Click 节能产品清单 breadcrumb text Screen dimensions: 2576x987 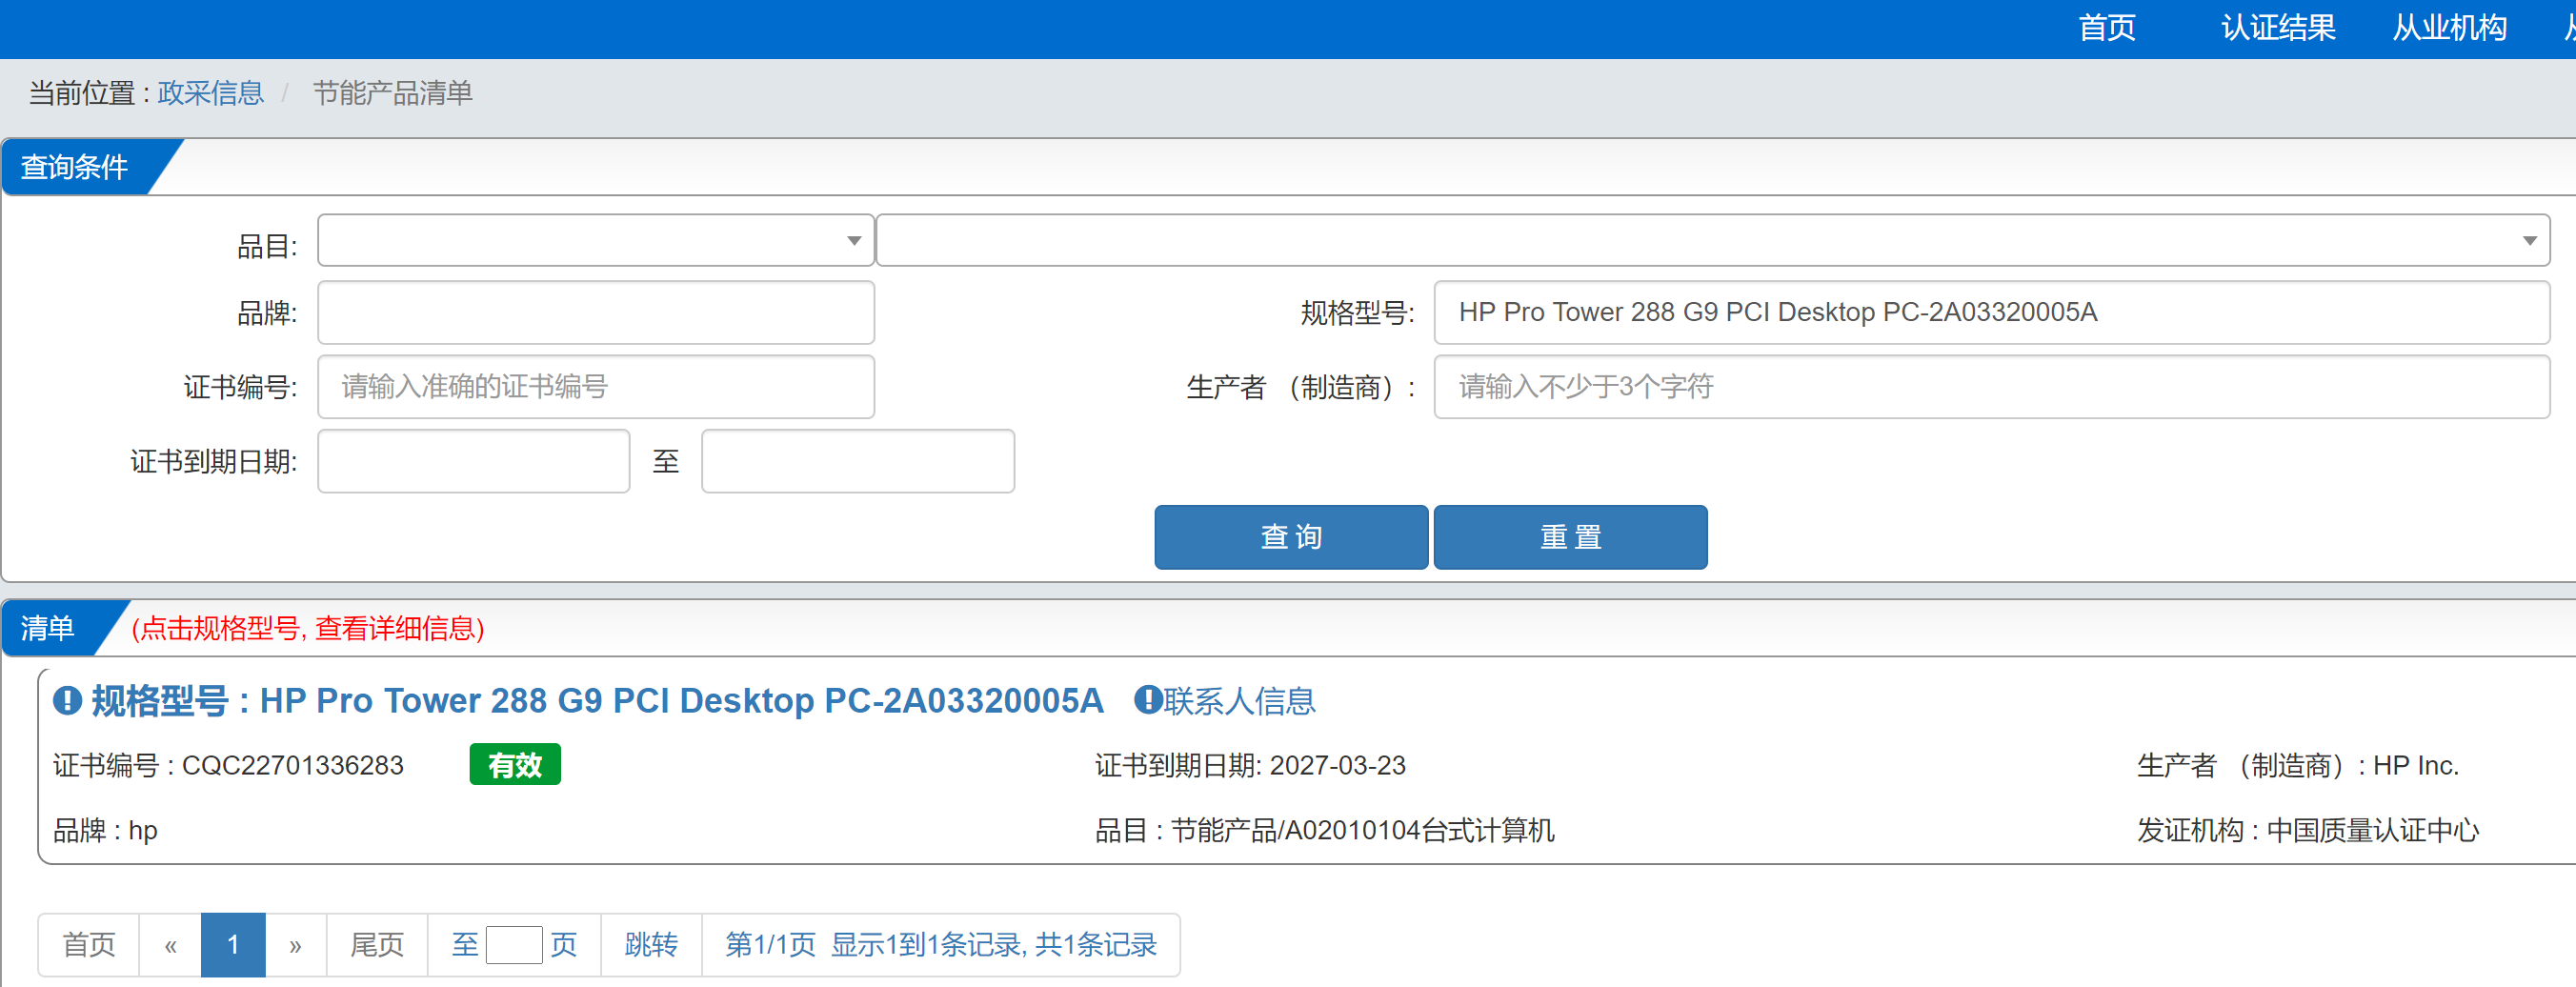click(x=392, y=93)
